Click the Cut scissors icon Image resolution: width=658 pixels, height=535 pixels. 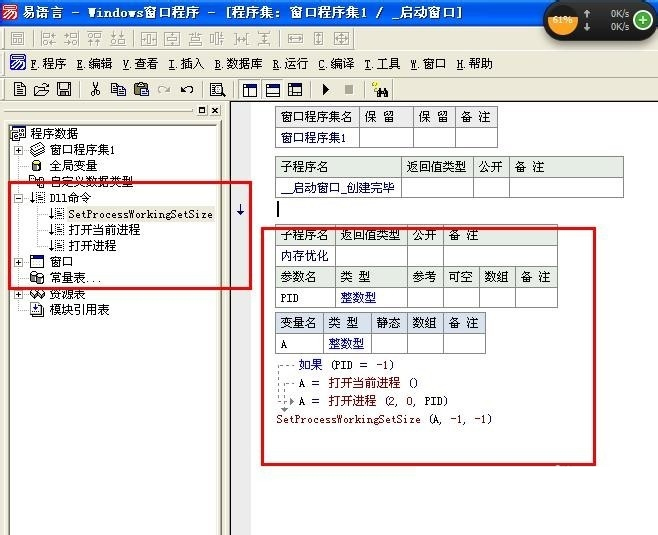pos(95,89)
